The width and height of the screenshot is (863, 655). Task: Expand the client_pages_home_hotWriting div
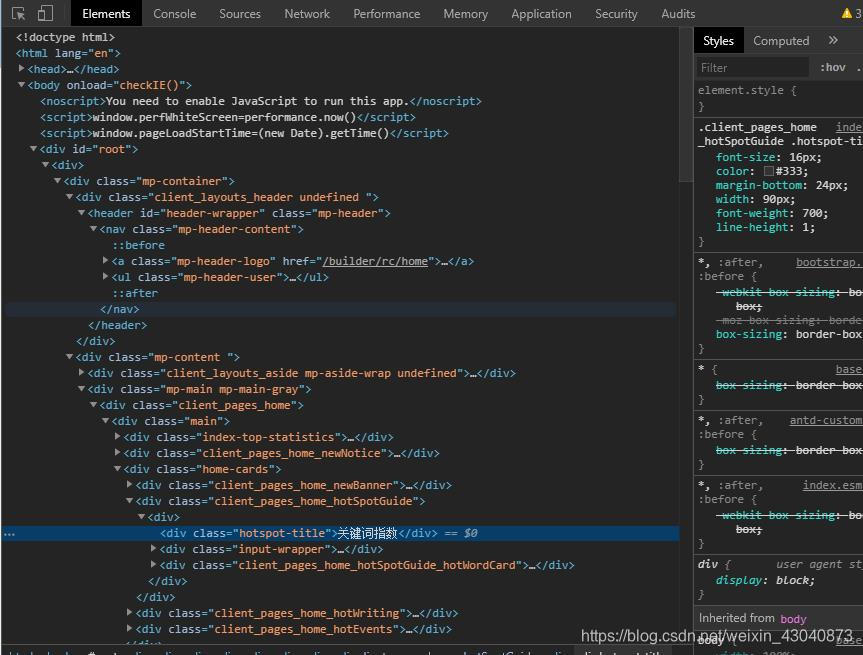129,612
